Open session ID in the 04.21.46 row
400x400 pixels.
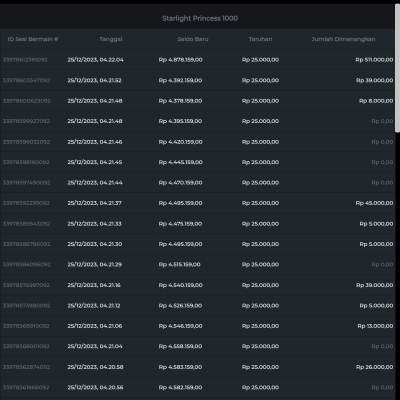pyautogui.click(x=26, y=142)
